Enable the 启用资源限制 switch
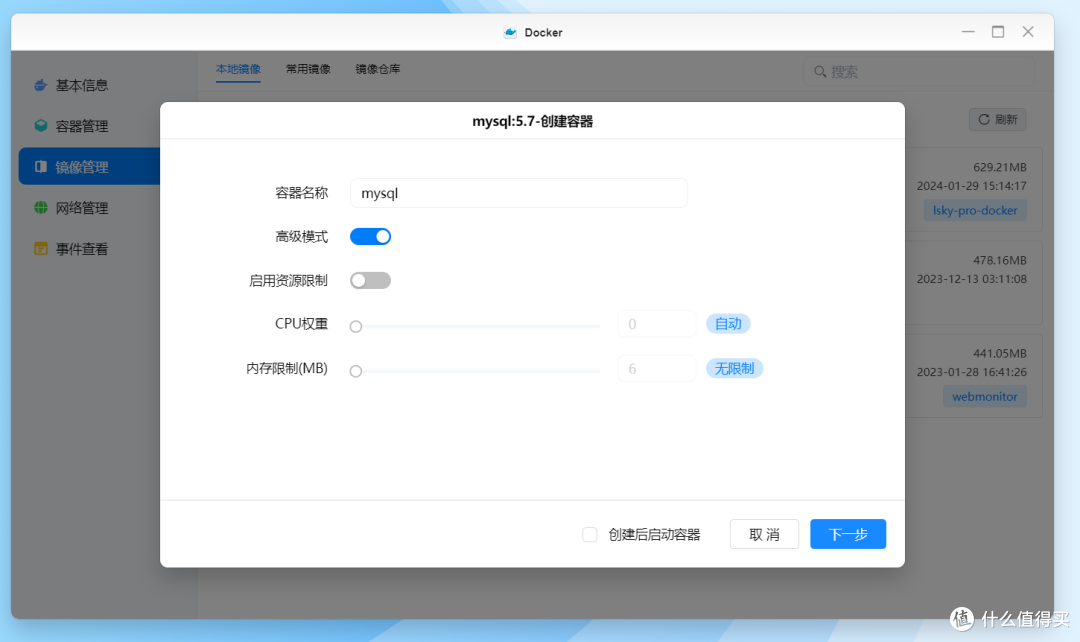Image resolution: width=1080 pixels, height=642 pixels. click(x=371, y=280)
